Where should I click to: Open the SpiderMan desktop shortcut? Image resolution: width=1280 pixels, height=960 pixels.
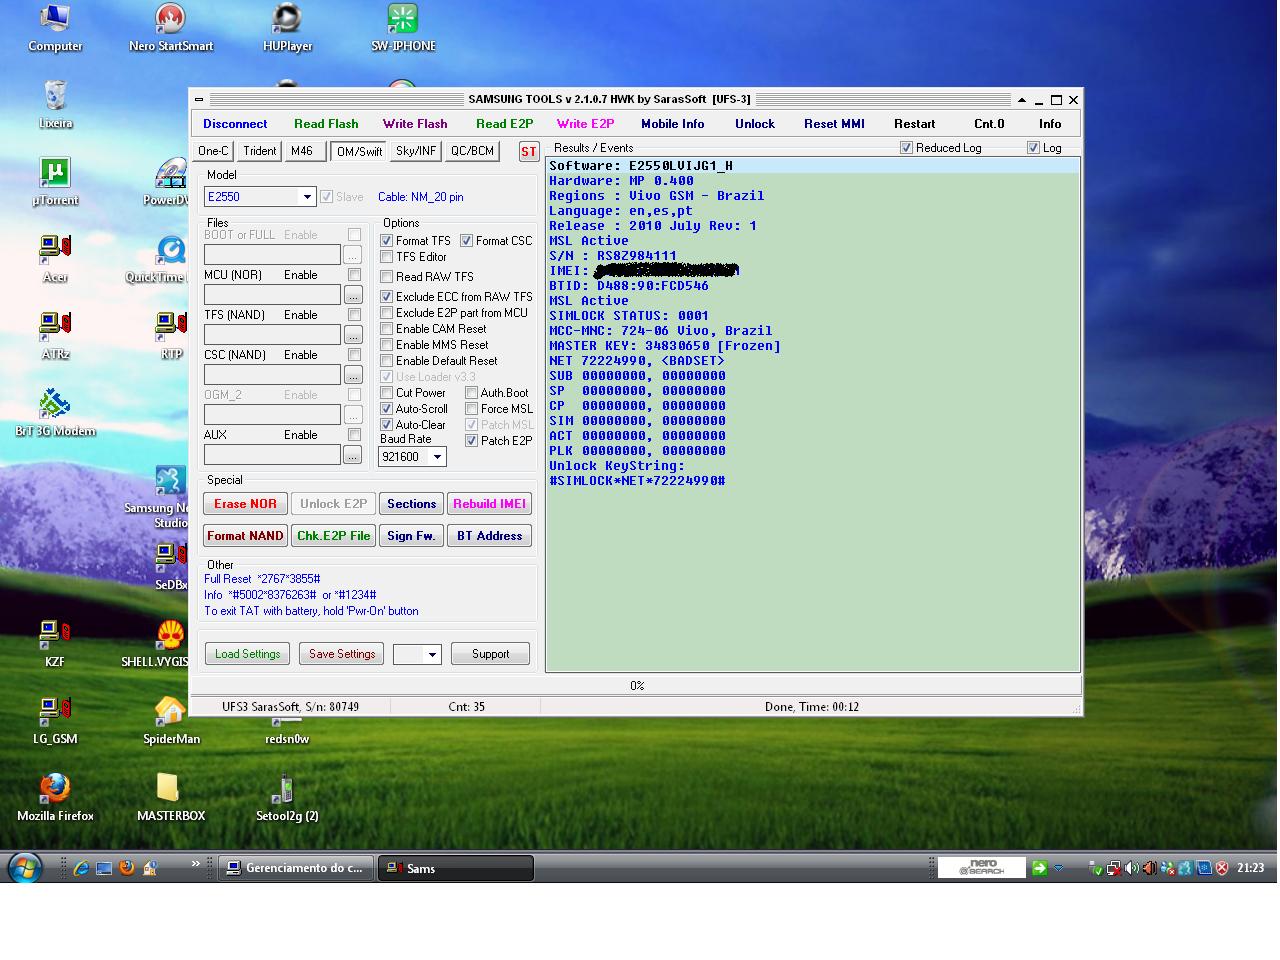[171, 720]
